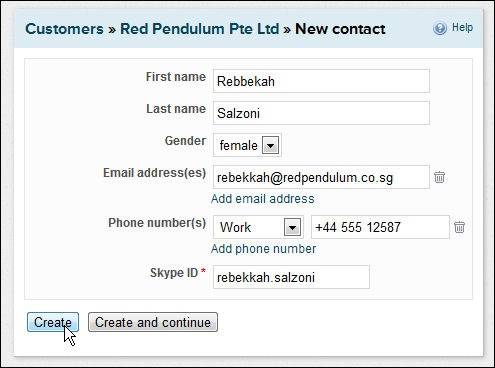Open Red Pendulum Pte Ltd breadcrumb
Viewport: 495px width, 368px height.
click(199, 29)
